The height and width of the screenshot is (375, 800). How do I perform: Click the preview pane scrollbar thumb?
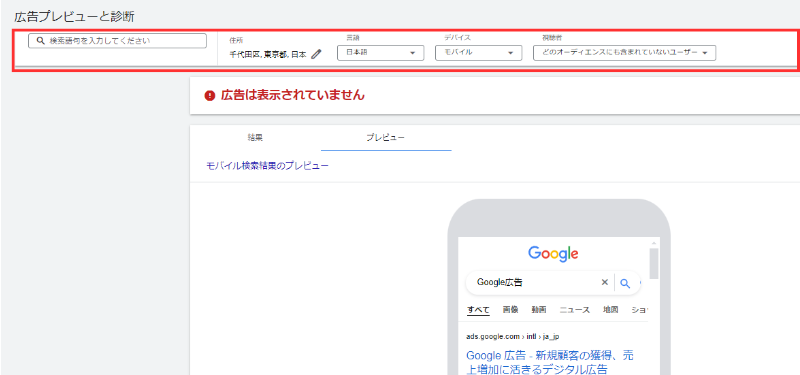(654, 263)
